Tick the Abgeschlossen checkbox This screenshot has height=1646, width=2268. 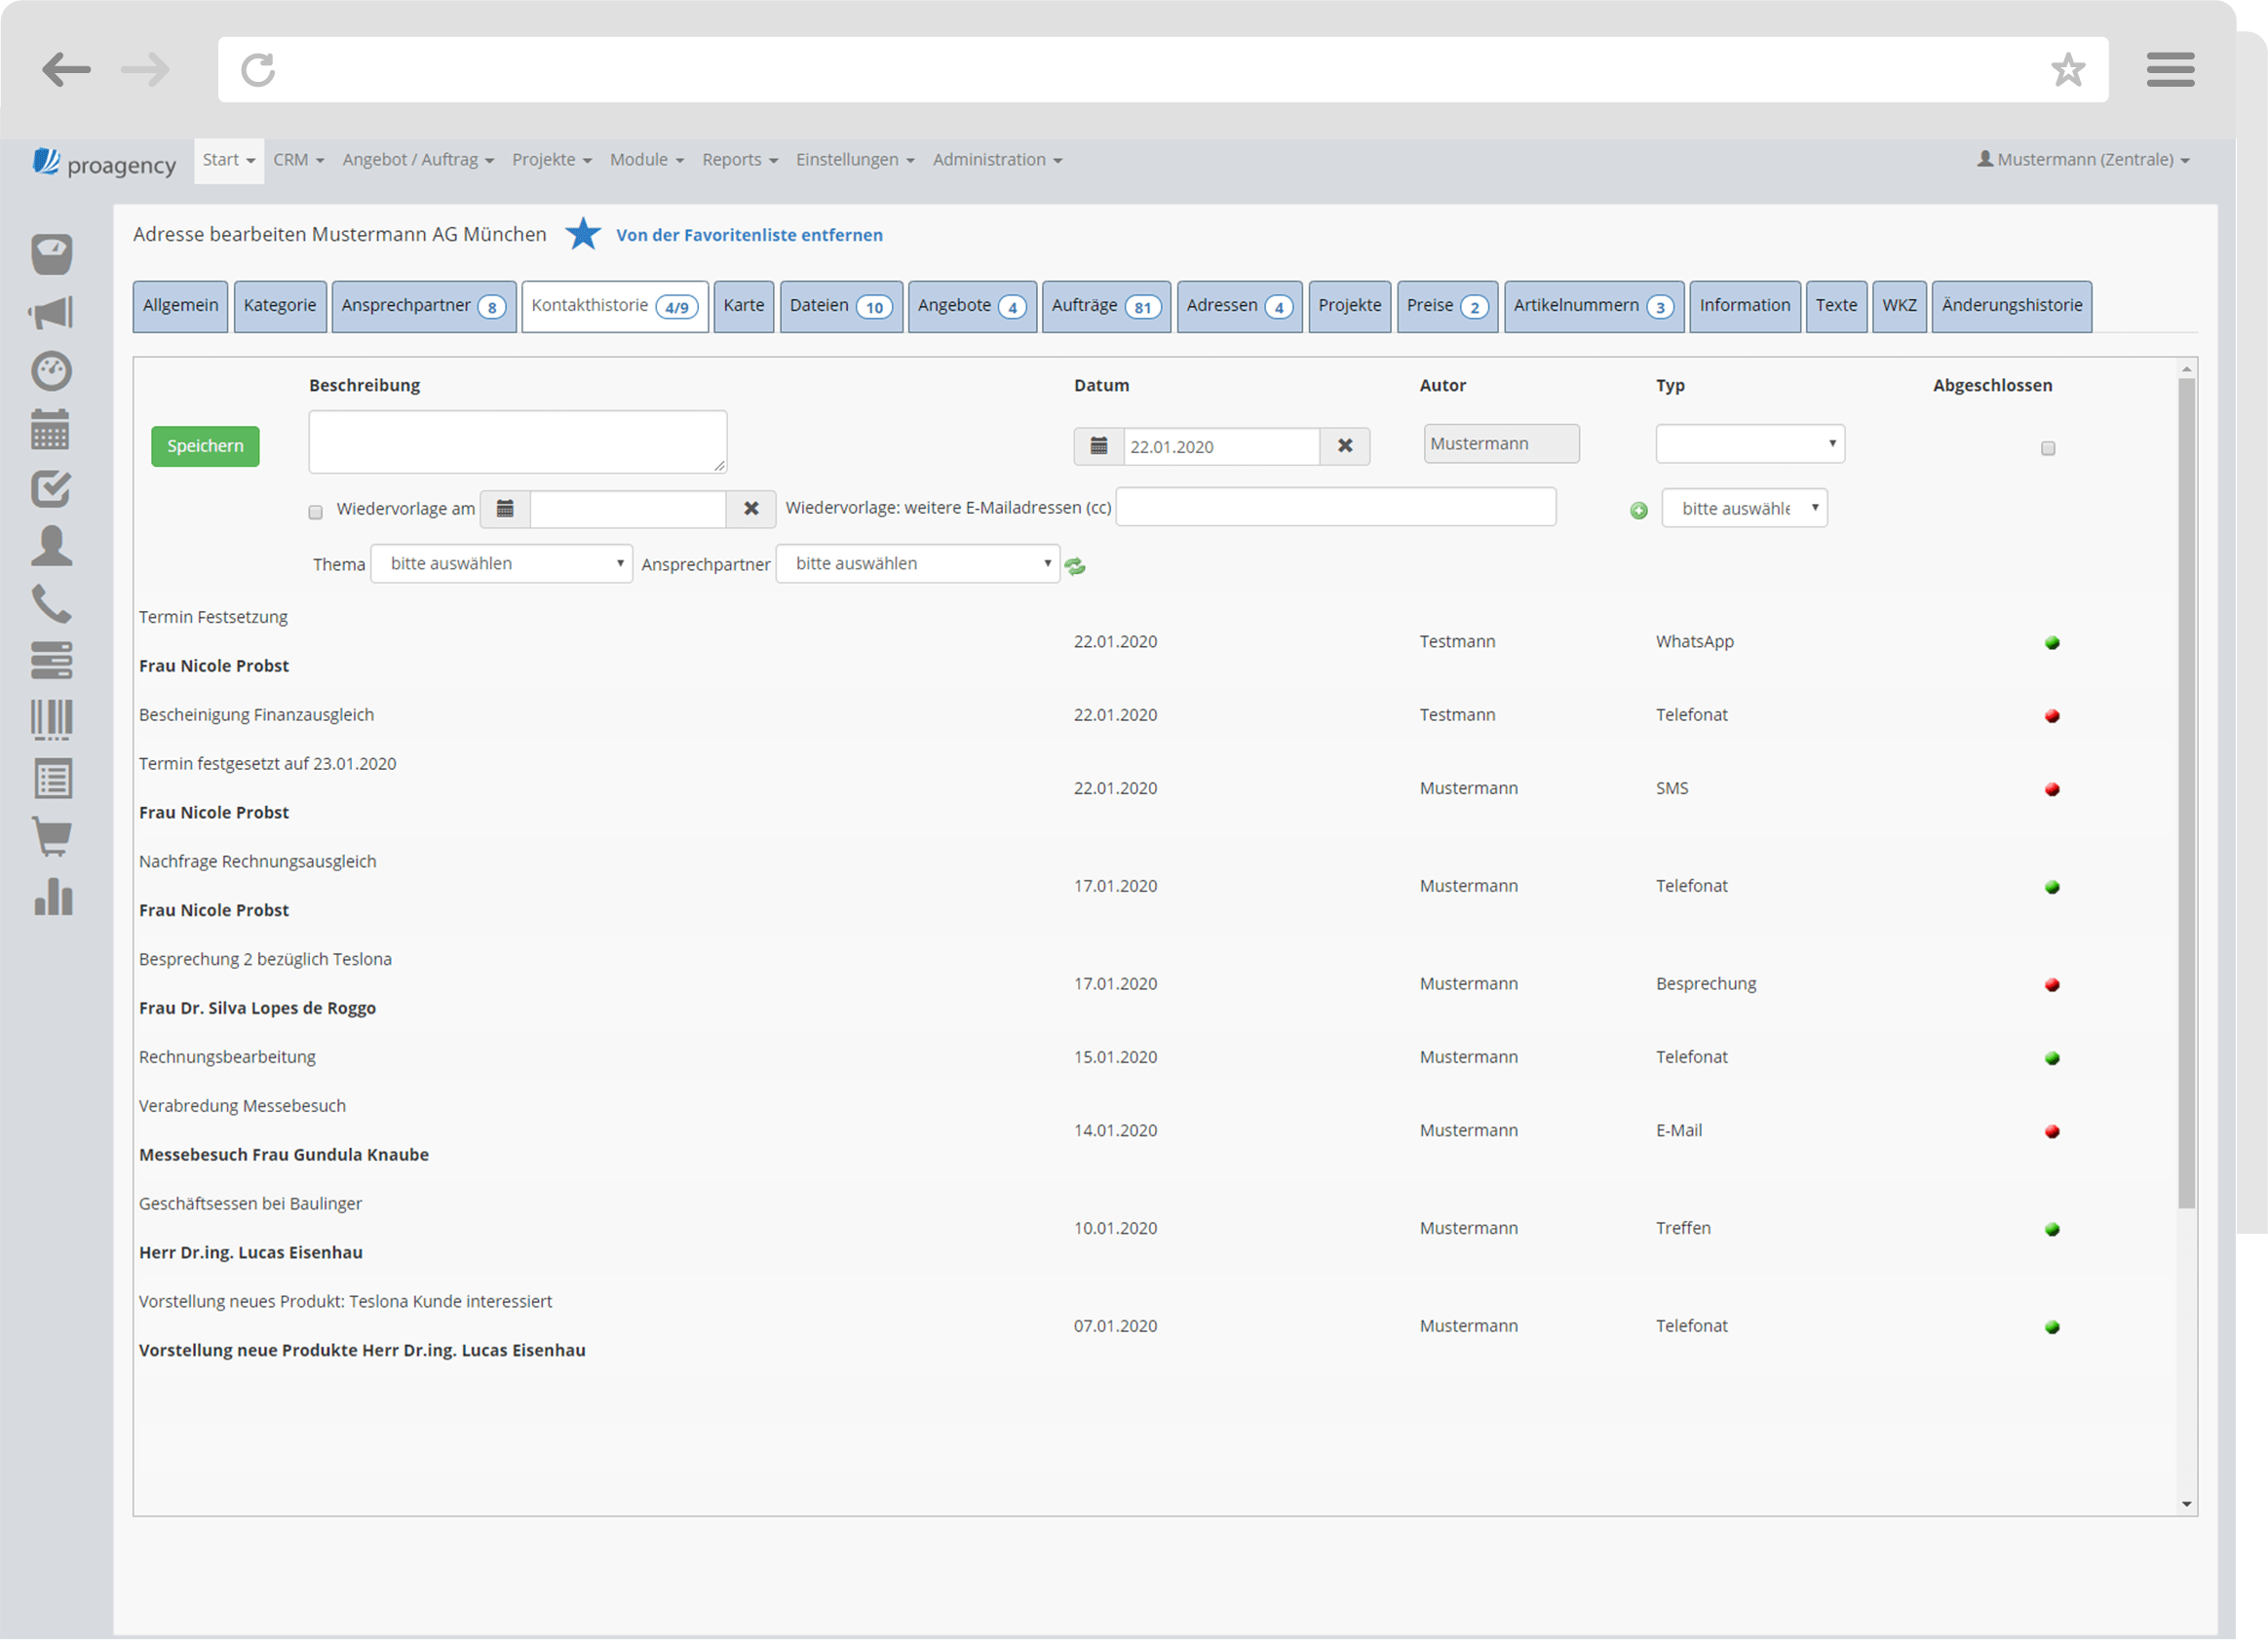point(2047,448)
